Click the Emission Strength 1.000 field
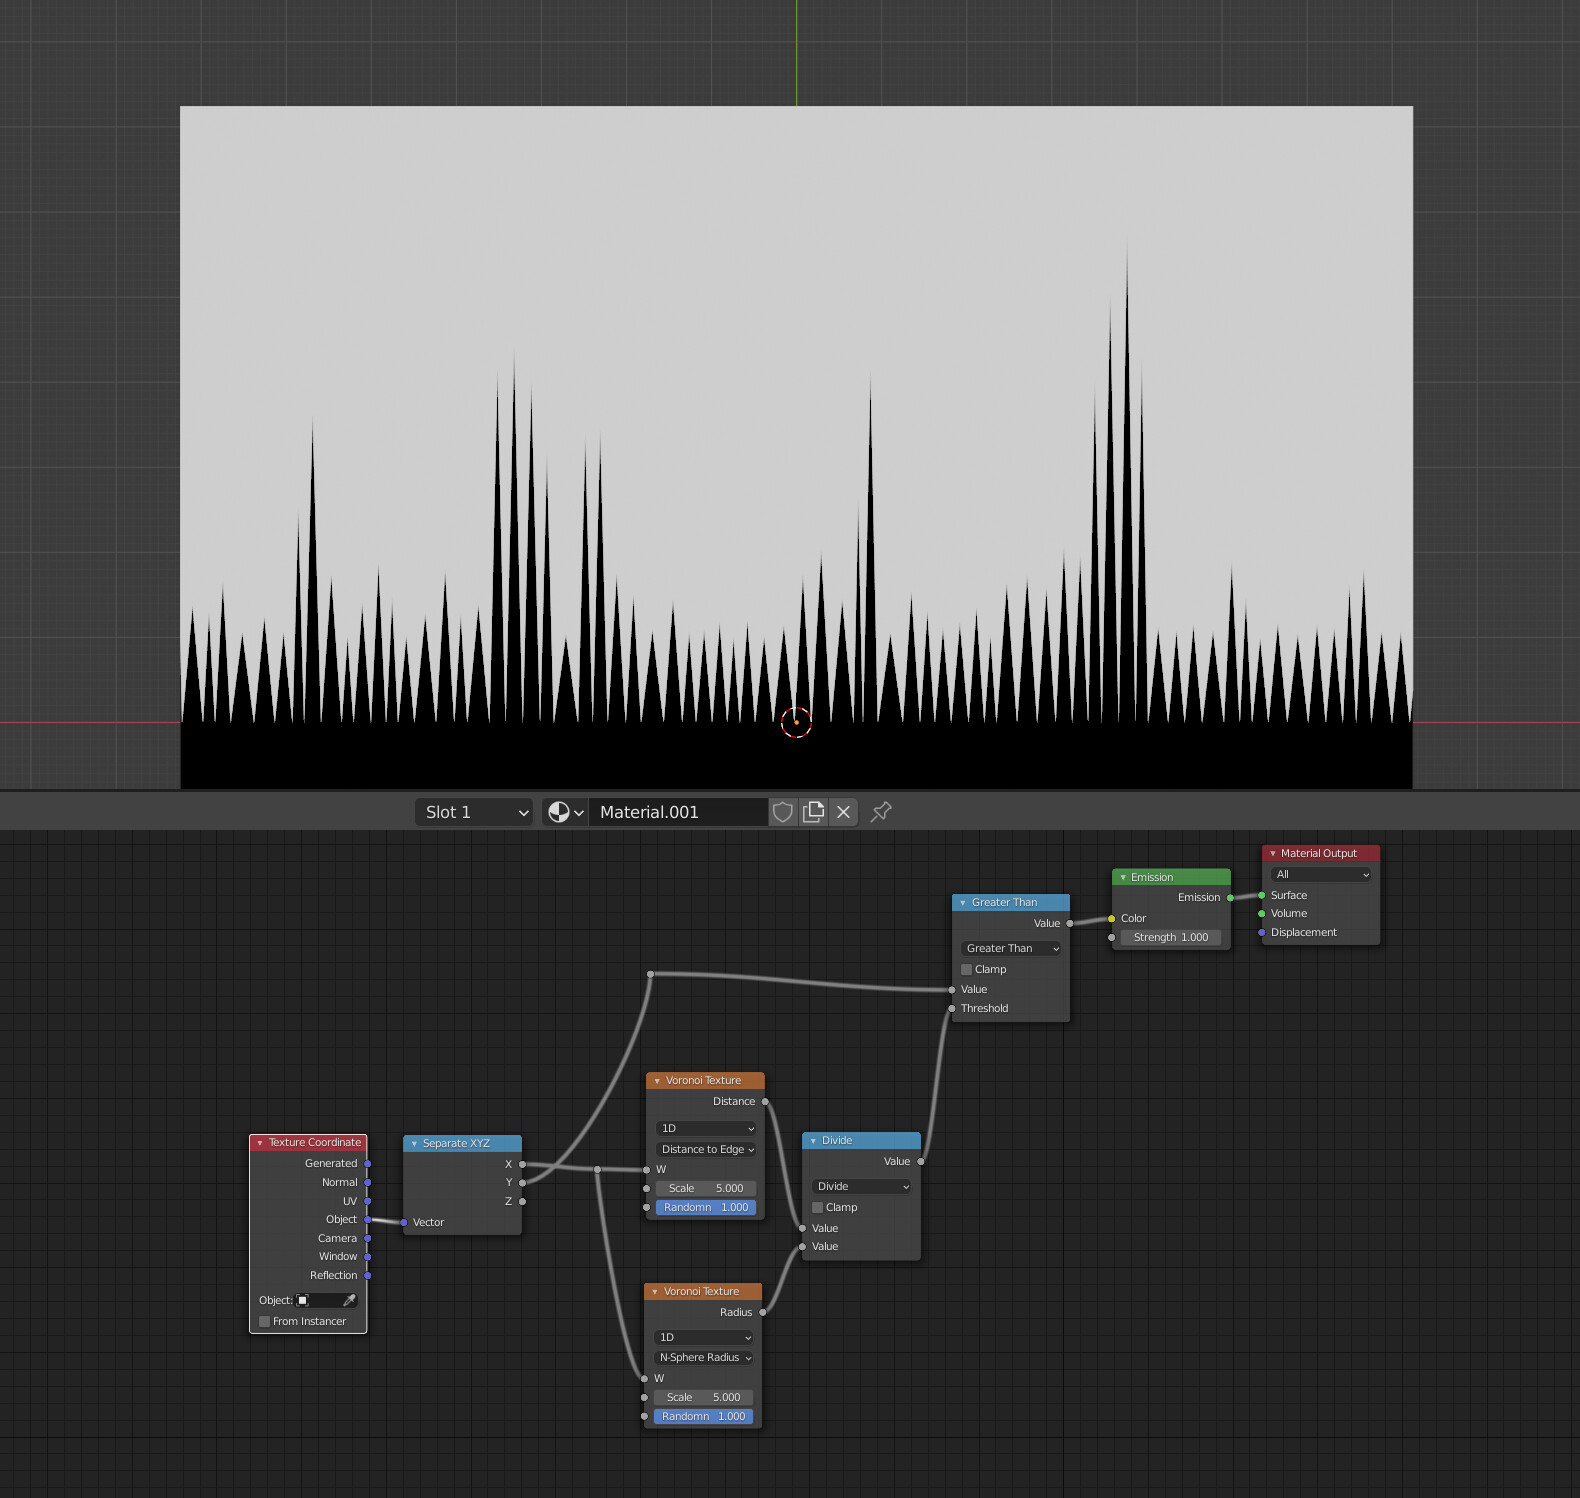Viewport: 1580px width, 1498px height. coord(1171,937)
